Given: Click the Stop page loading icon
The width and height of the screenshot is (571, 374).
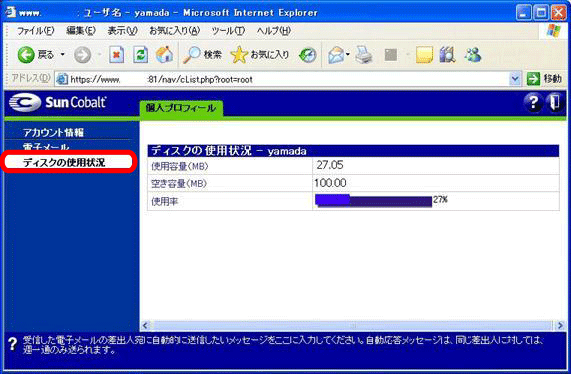Looking at the screenshot, I should [117, 55].
